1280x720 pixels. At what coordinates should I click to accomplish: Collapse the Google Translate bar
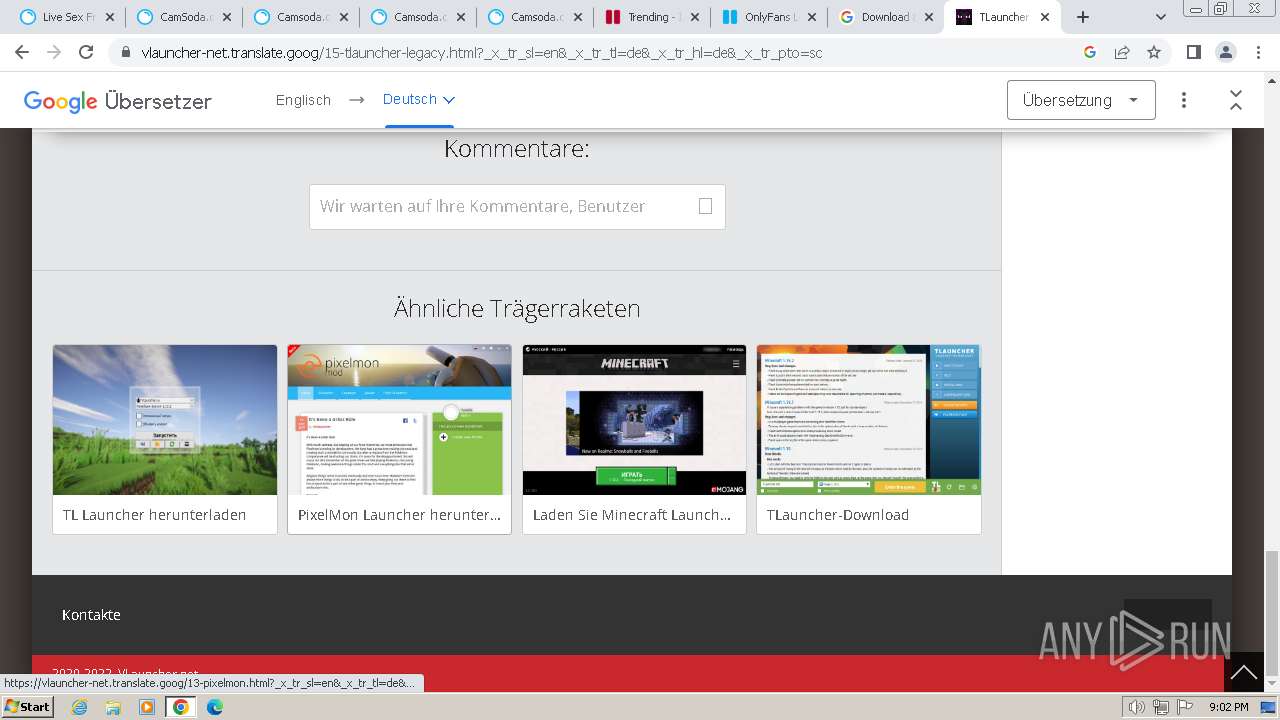pyautogui.click(x=1236, y=100)
